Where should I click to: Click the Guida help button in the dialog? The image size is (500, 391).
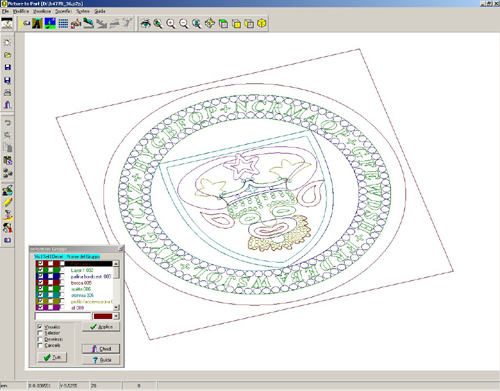point(101,360)
